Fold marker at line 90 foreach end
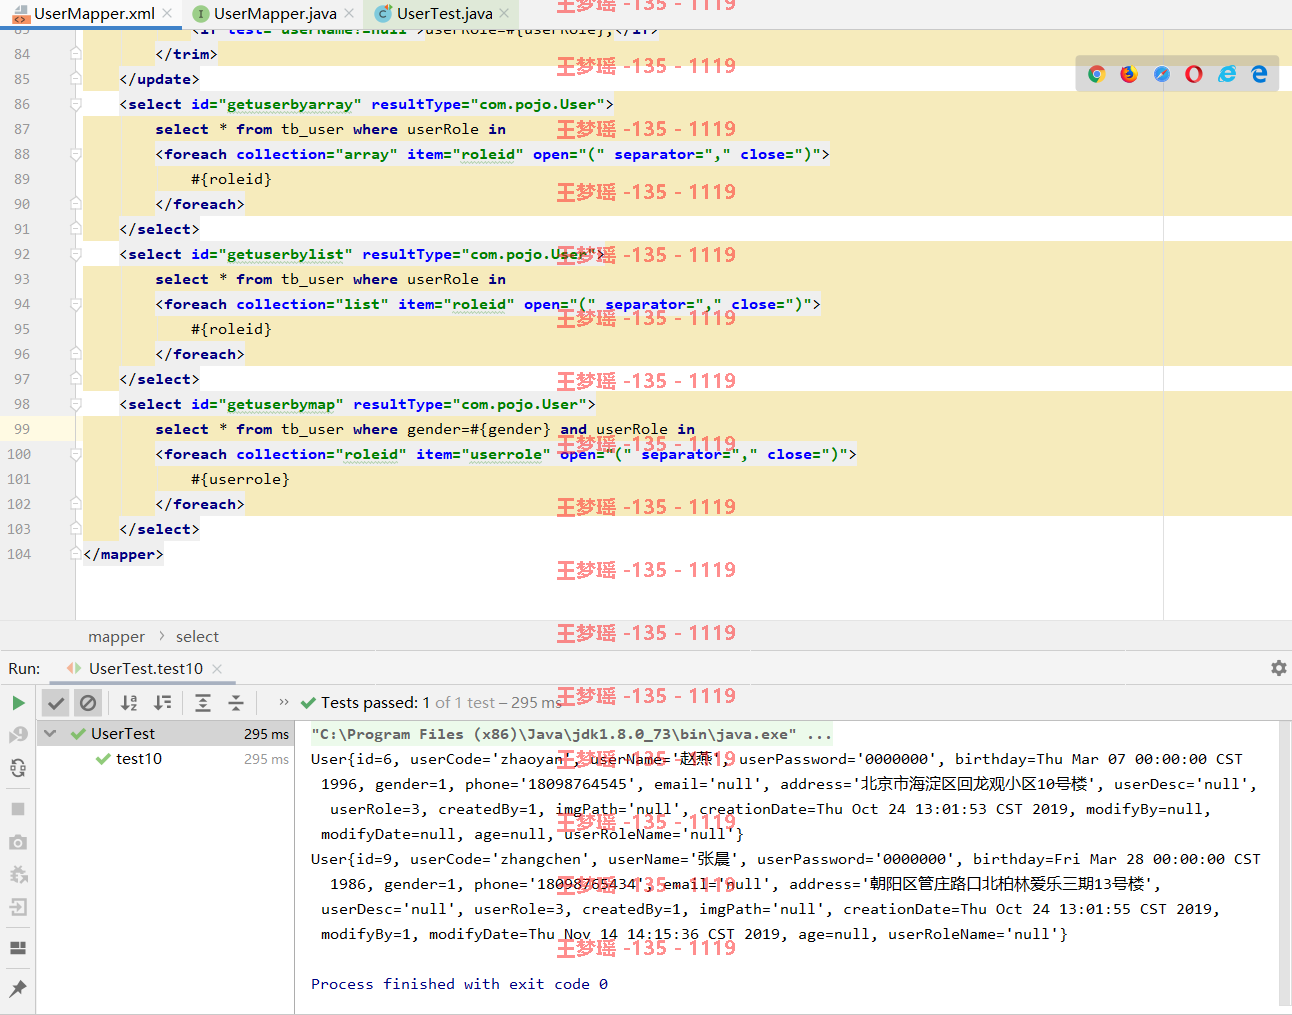 pos(76,204)
